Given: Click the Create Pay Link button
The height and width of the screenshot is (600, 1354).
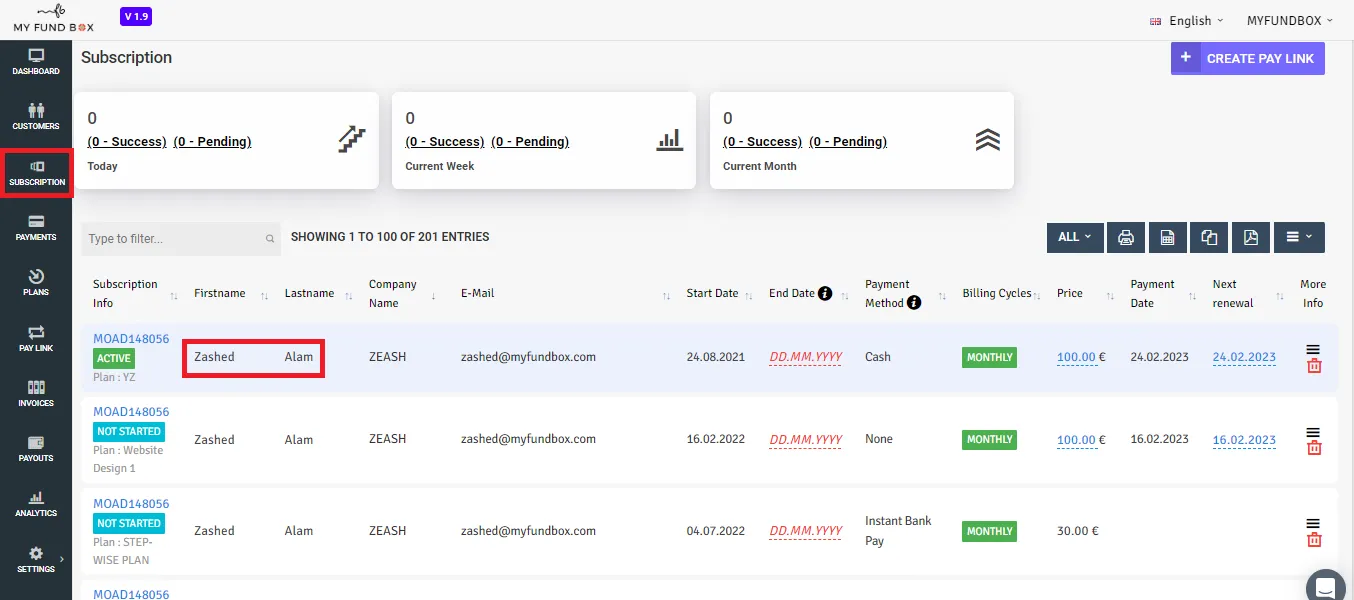Looking at the screenshot, I should [x=1248, y=58].
